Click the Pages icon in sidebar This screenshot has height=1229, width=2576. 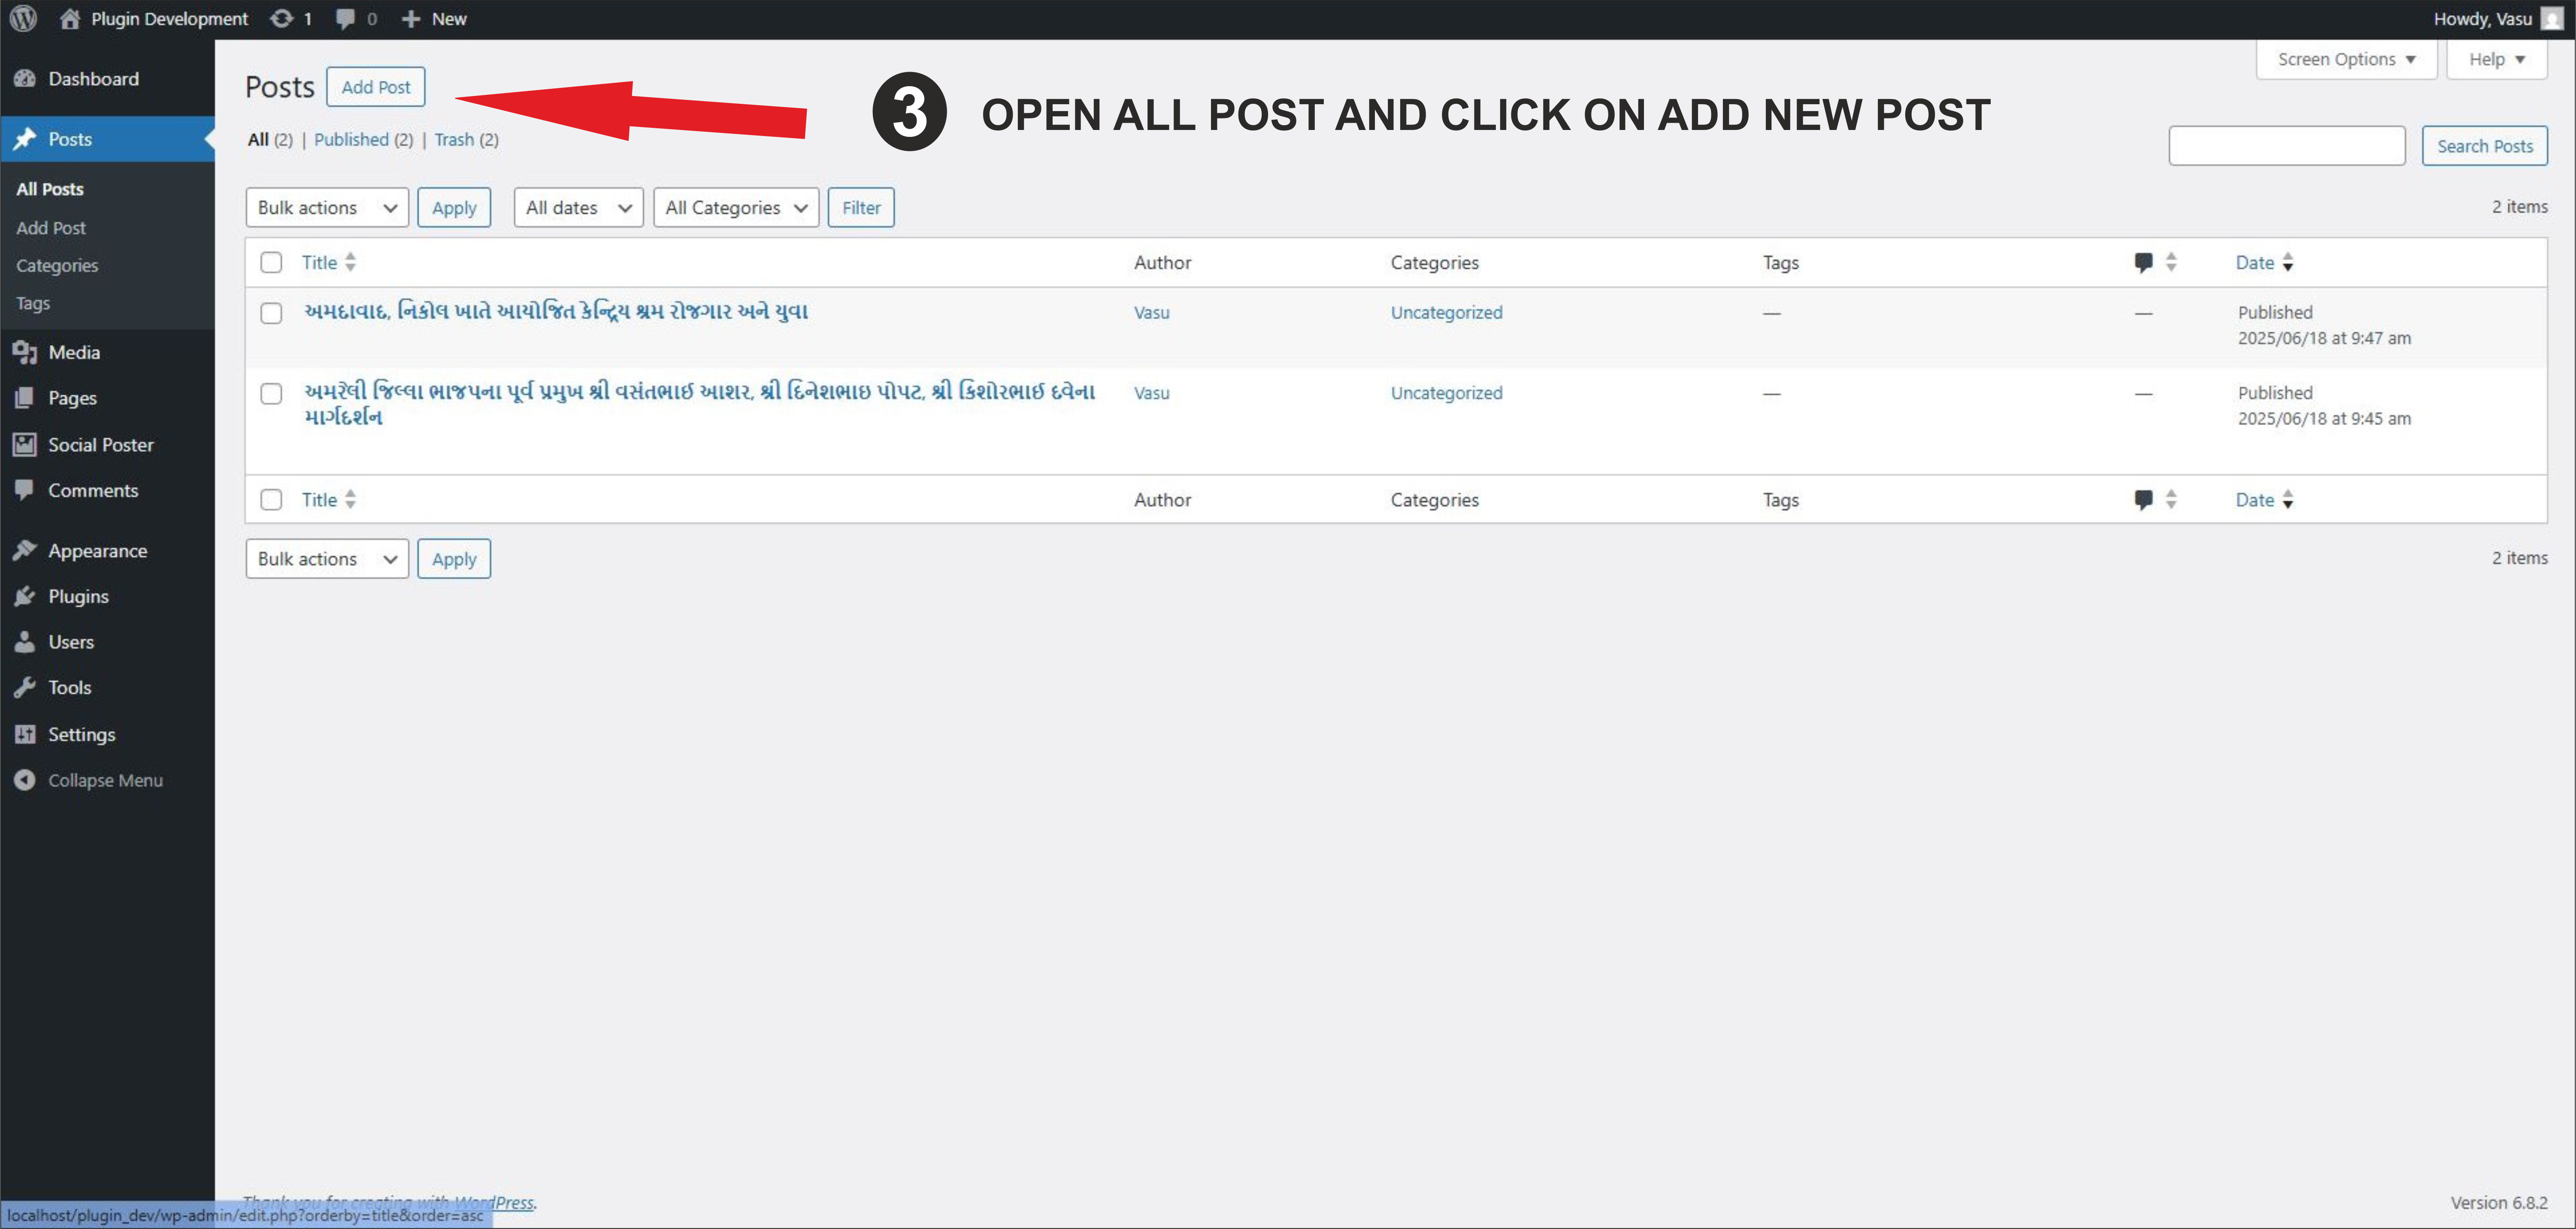[x=25, y=398]
